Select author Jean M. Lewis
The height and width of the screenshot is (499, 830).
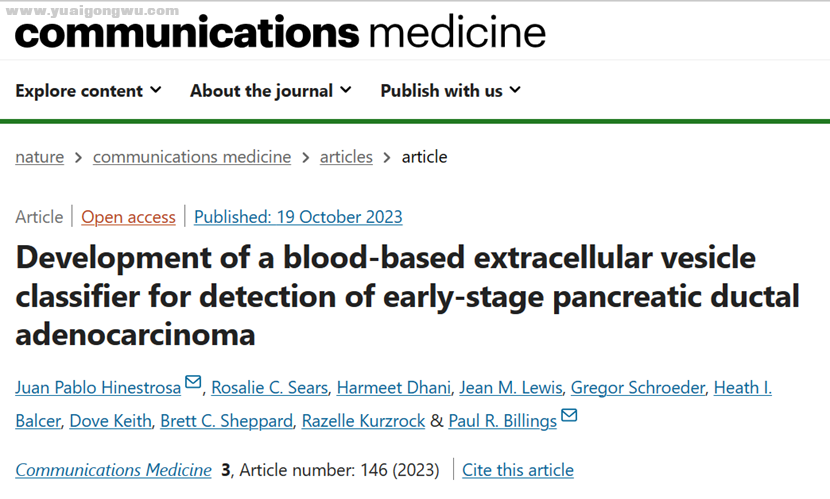(511, 388)
